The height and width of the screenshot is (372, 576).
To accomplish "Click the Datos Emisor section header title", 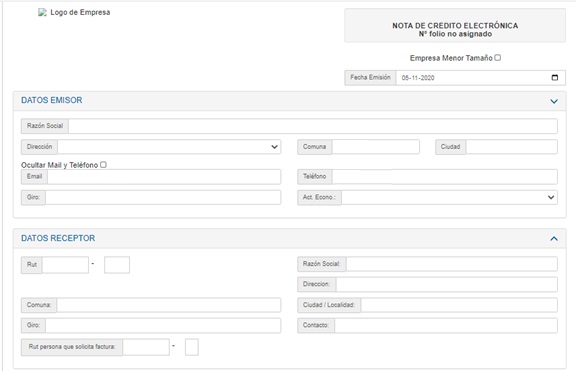I will (51, 100).
